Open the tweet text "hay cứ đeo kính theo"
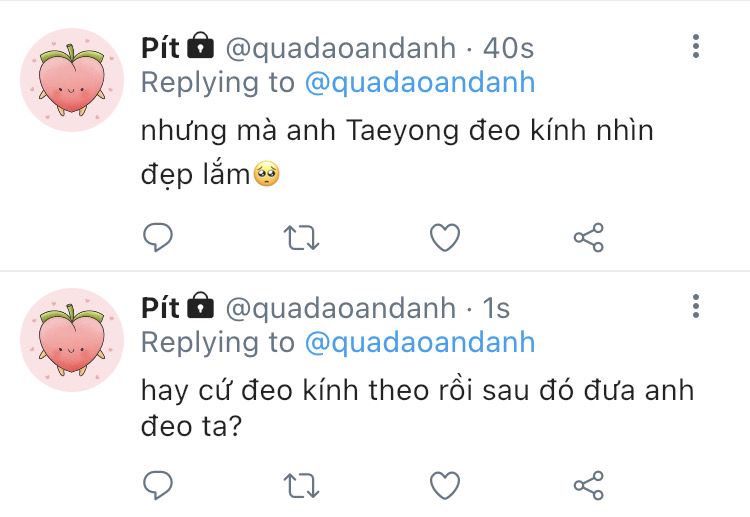 tap(416, 390)
